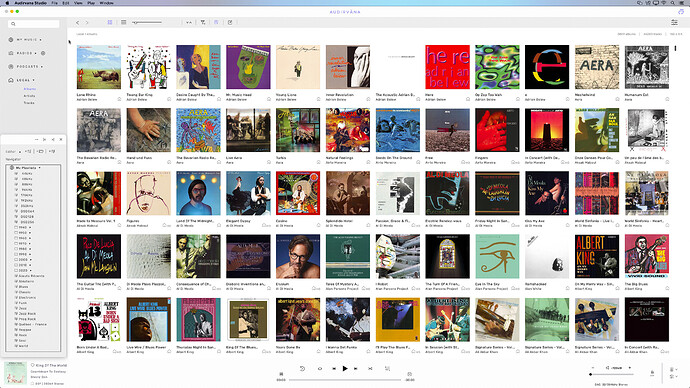Open the Jazz Rock playlist

(x=26, y=314)
